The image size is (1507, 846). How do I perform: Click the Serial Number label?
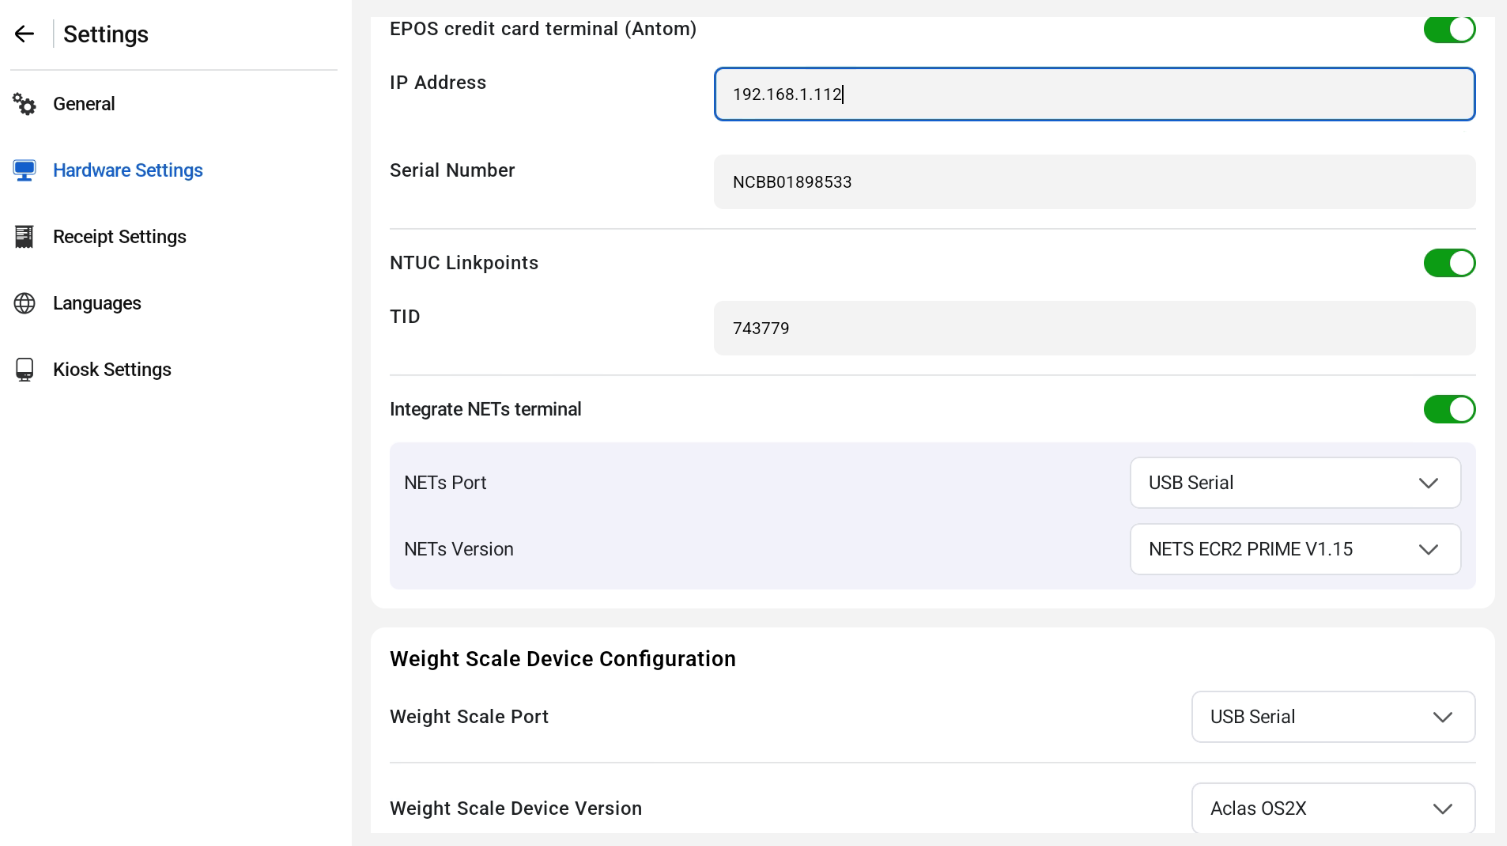[452, 170]
